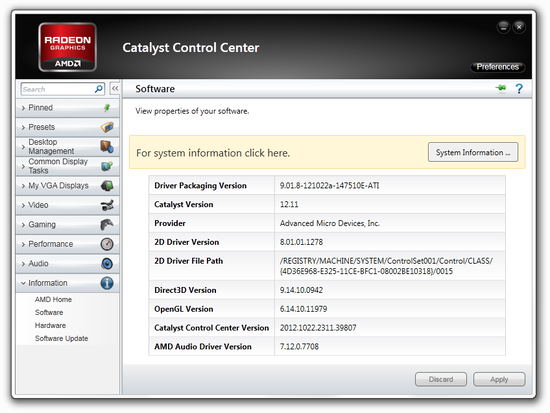The height and width of the screenshot is (413, 550).
Task: Expand Common Display Tasks section
Action: pos(68,166)
